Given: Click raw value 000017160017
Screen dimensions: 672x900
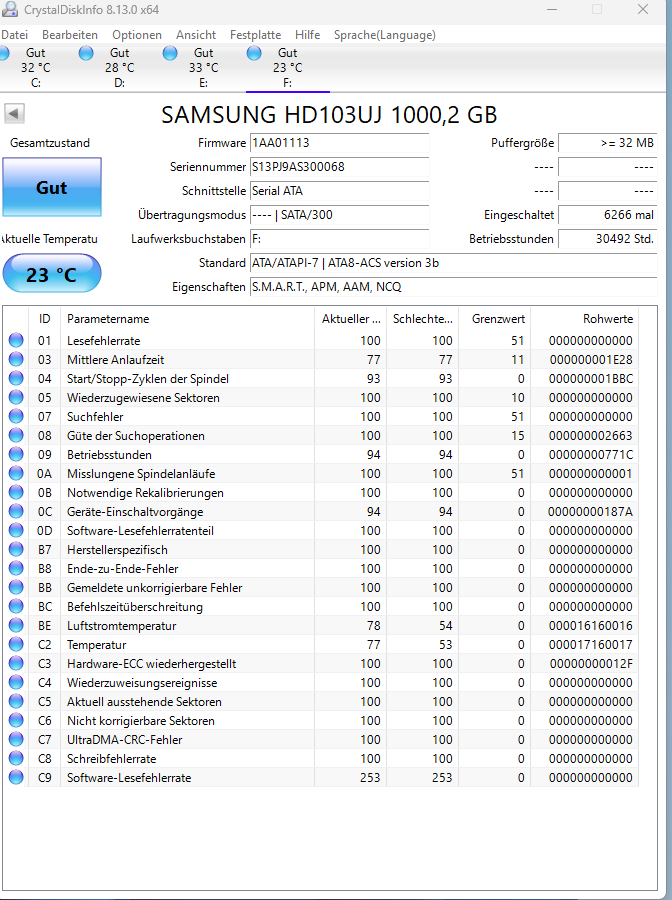Looking at the screenshot, I should coord(591,645).
